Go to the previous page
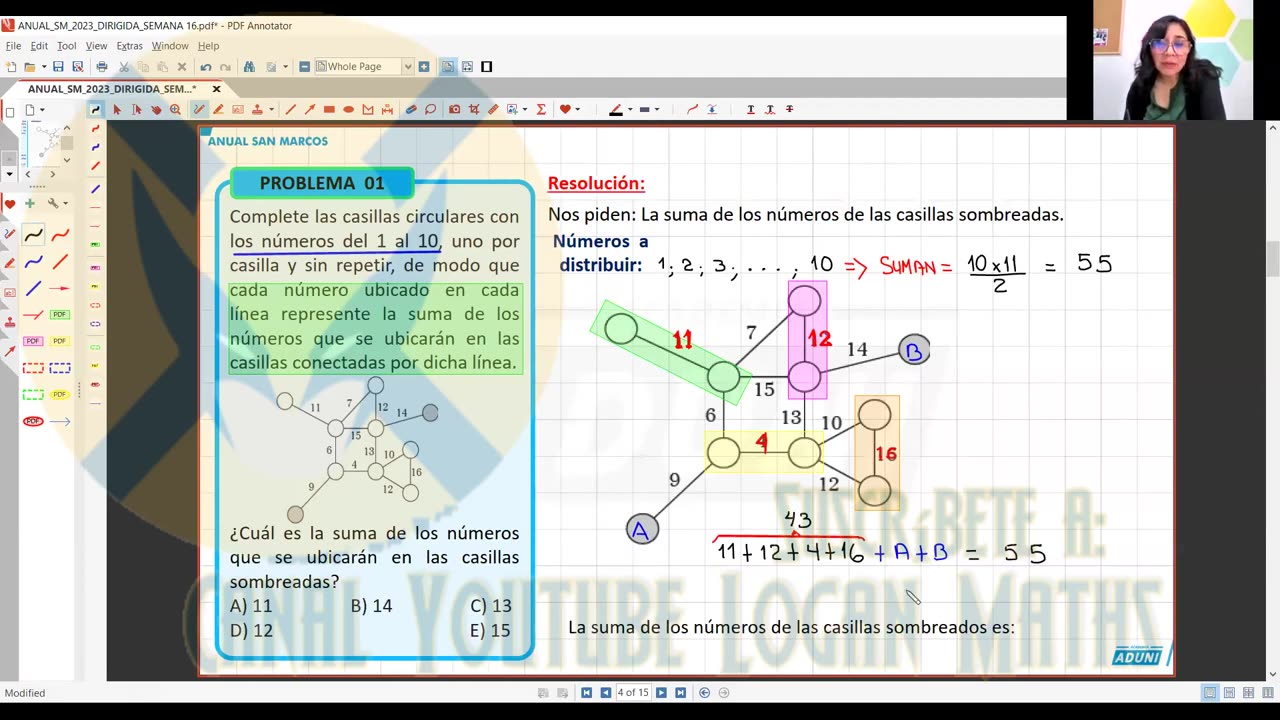This screenshot has height=720, width=1280. (605, 693)
